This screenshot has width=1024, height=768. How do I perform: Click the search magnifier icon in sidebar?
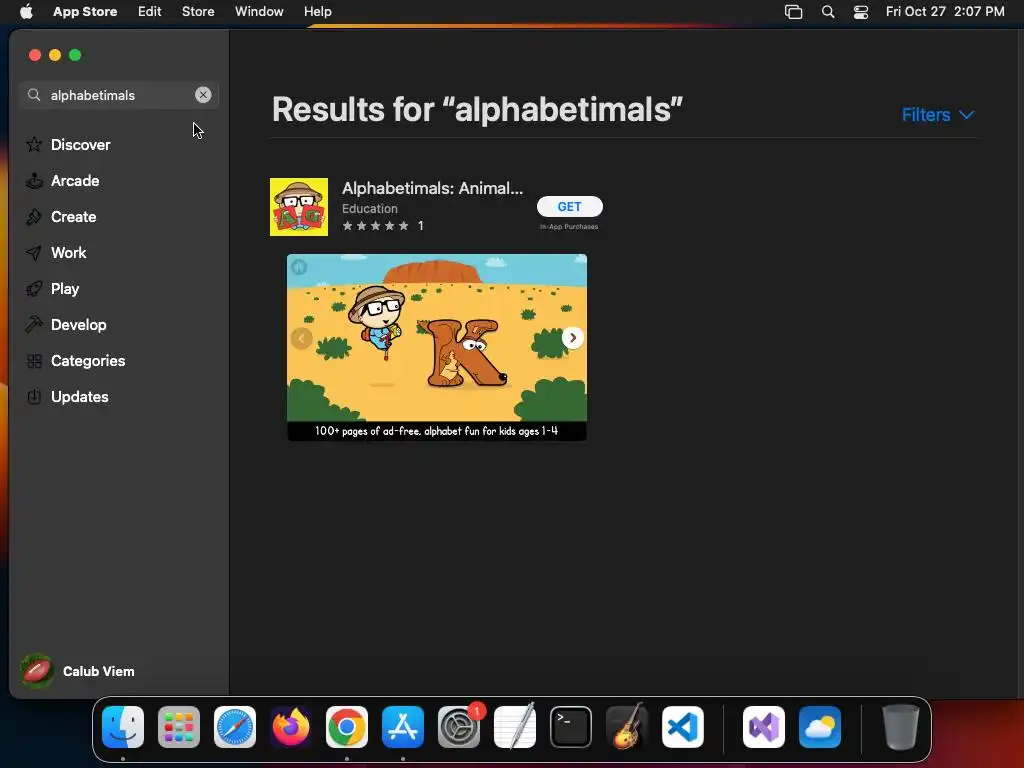[34, 95]
